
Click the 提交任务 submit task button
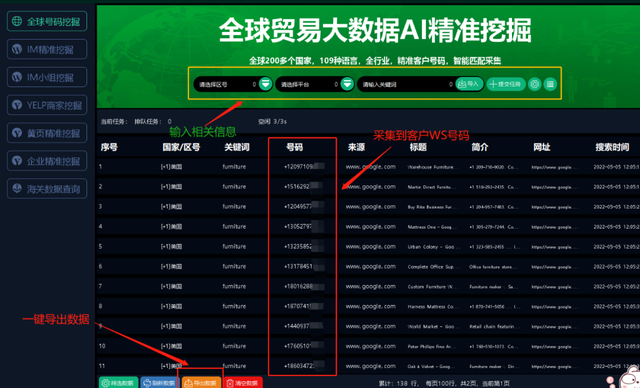[x=506, y=84]
